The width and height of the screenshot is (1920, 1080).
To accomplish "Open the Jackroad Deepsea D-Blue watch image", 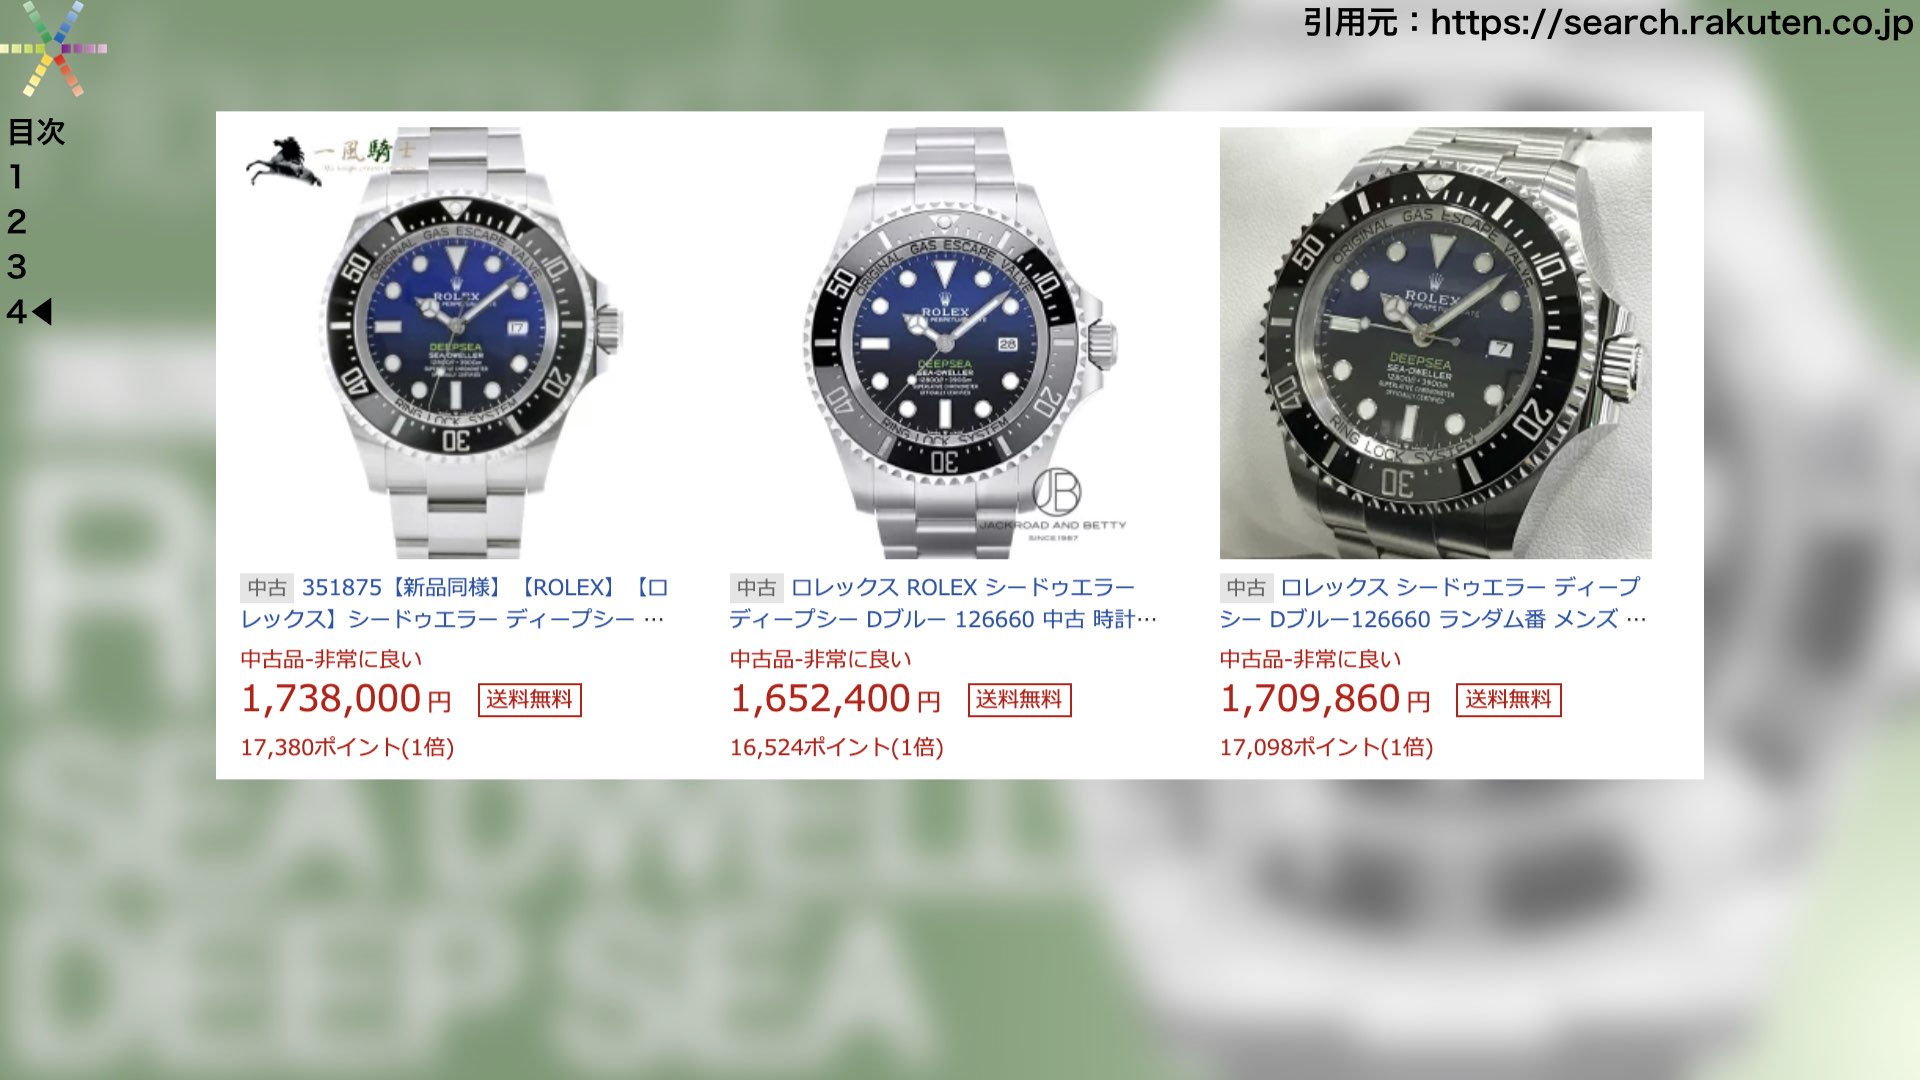I will (946, 343).
